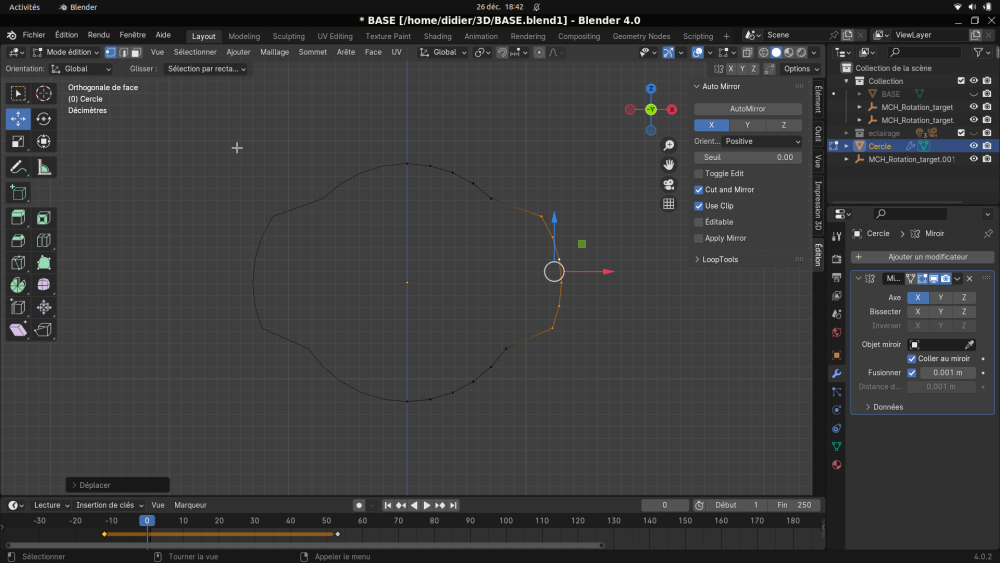
Task: Open the Modifiers wrench properties tab
Action: tap(836, 373)
